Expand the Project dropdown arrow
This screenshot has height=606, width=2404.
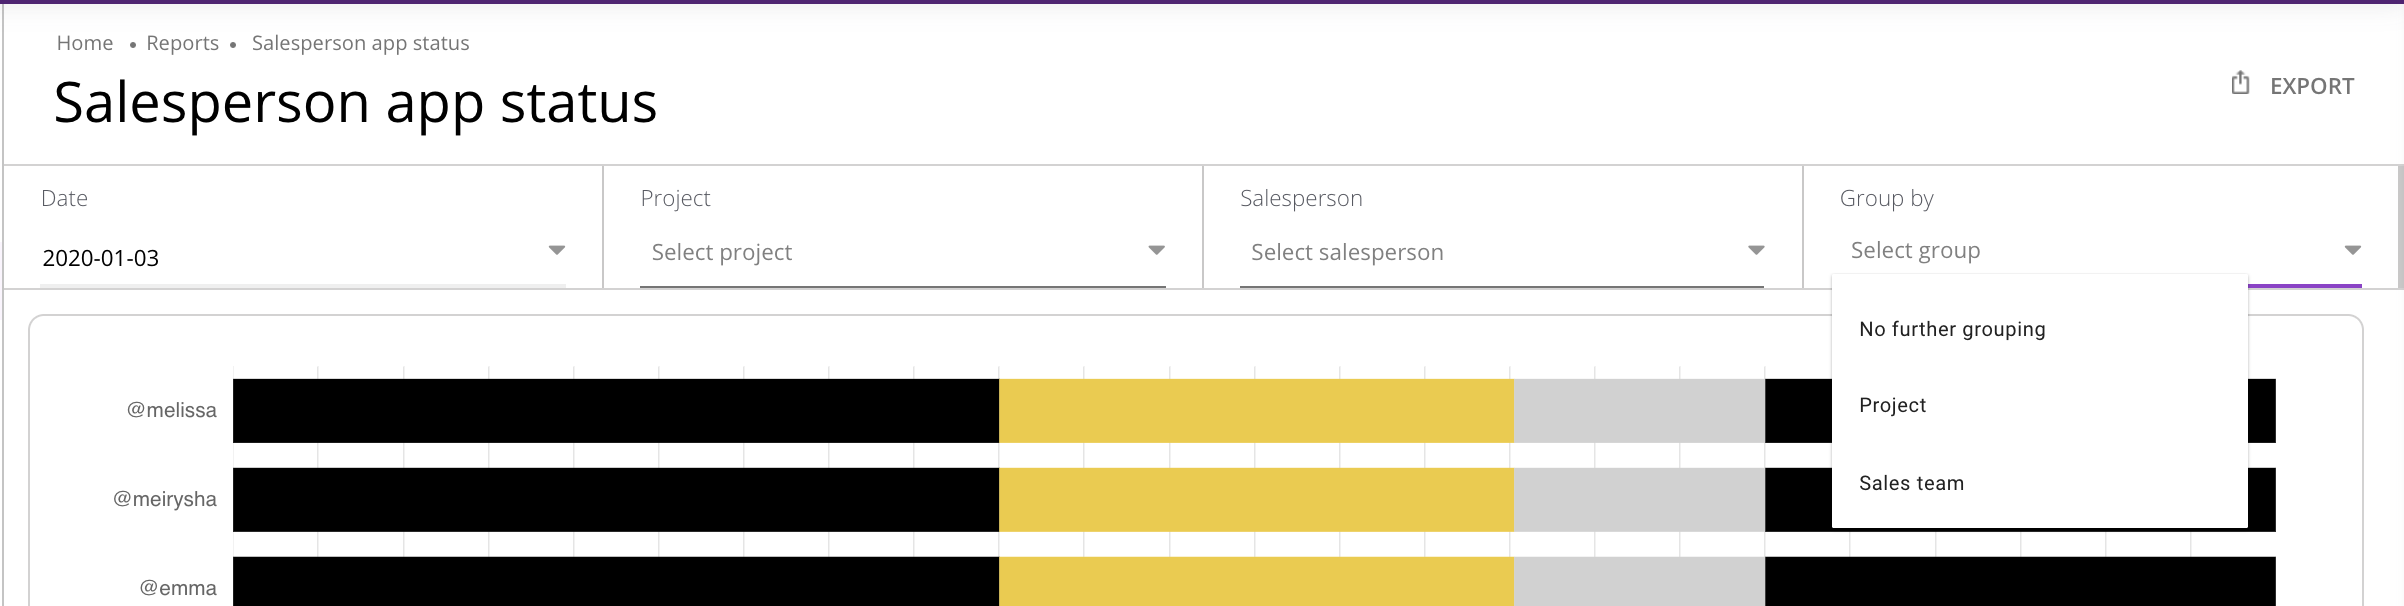pos(1156,250)
